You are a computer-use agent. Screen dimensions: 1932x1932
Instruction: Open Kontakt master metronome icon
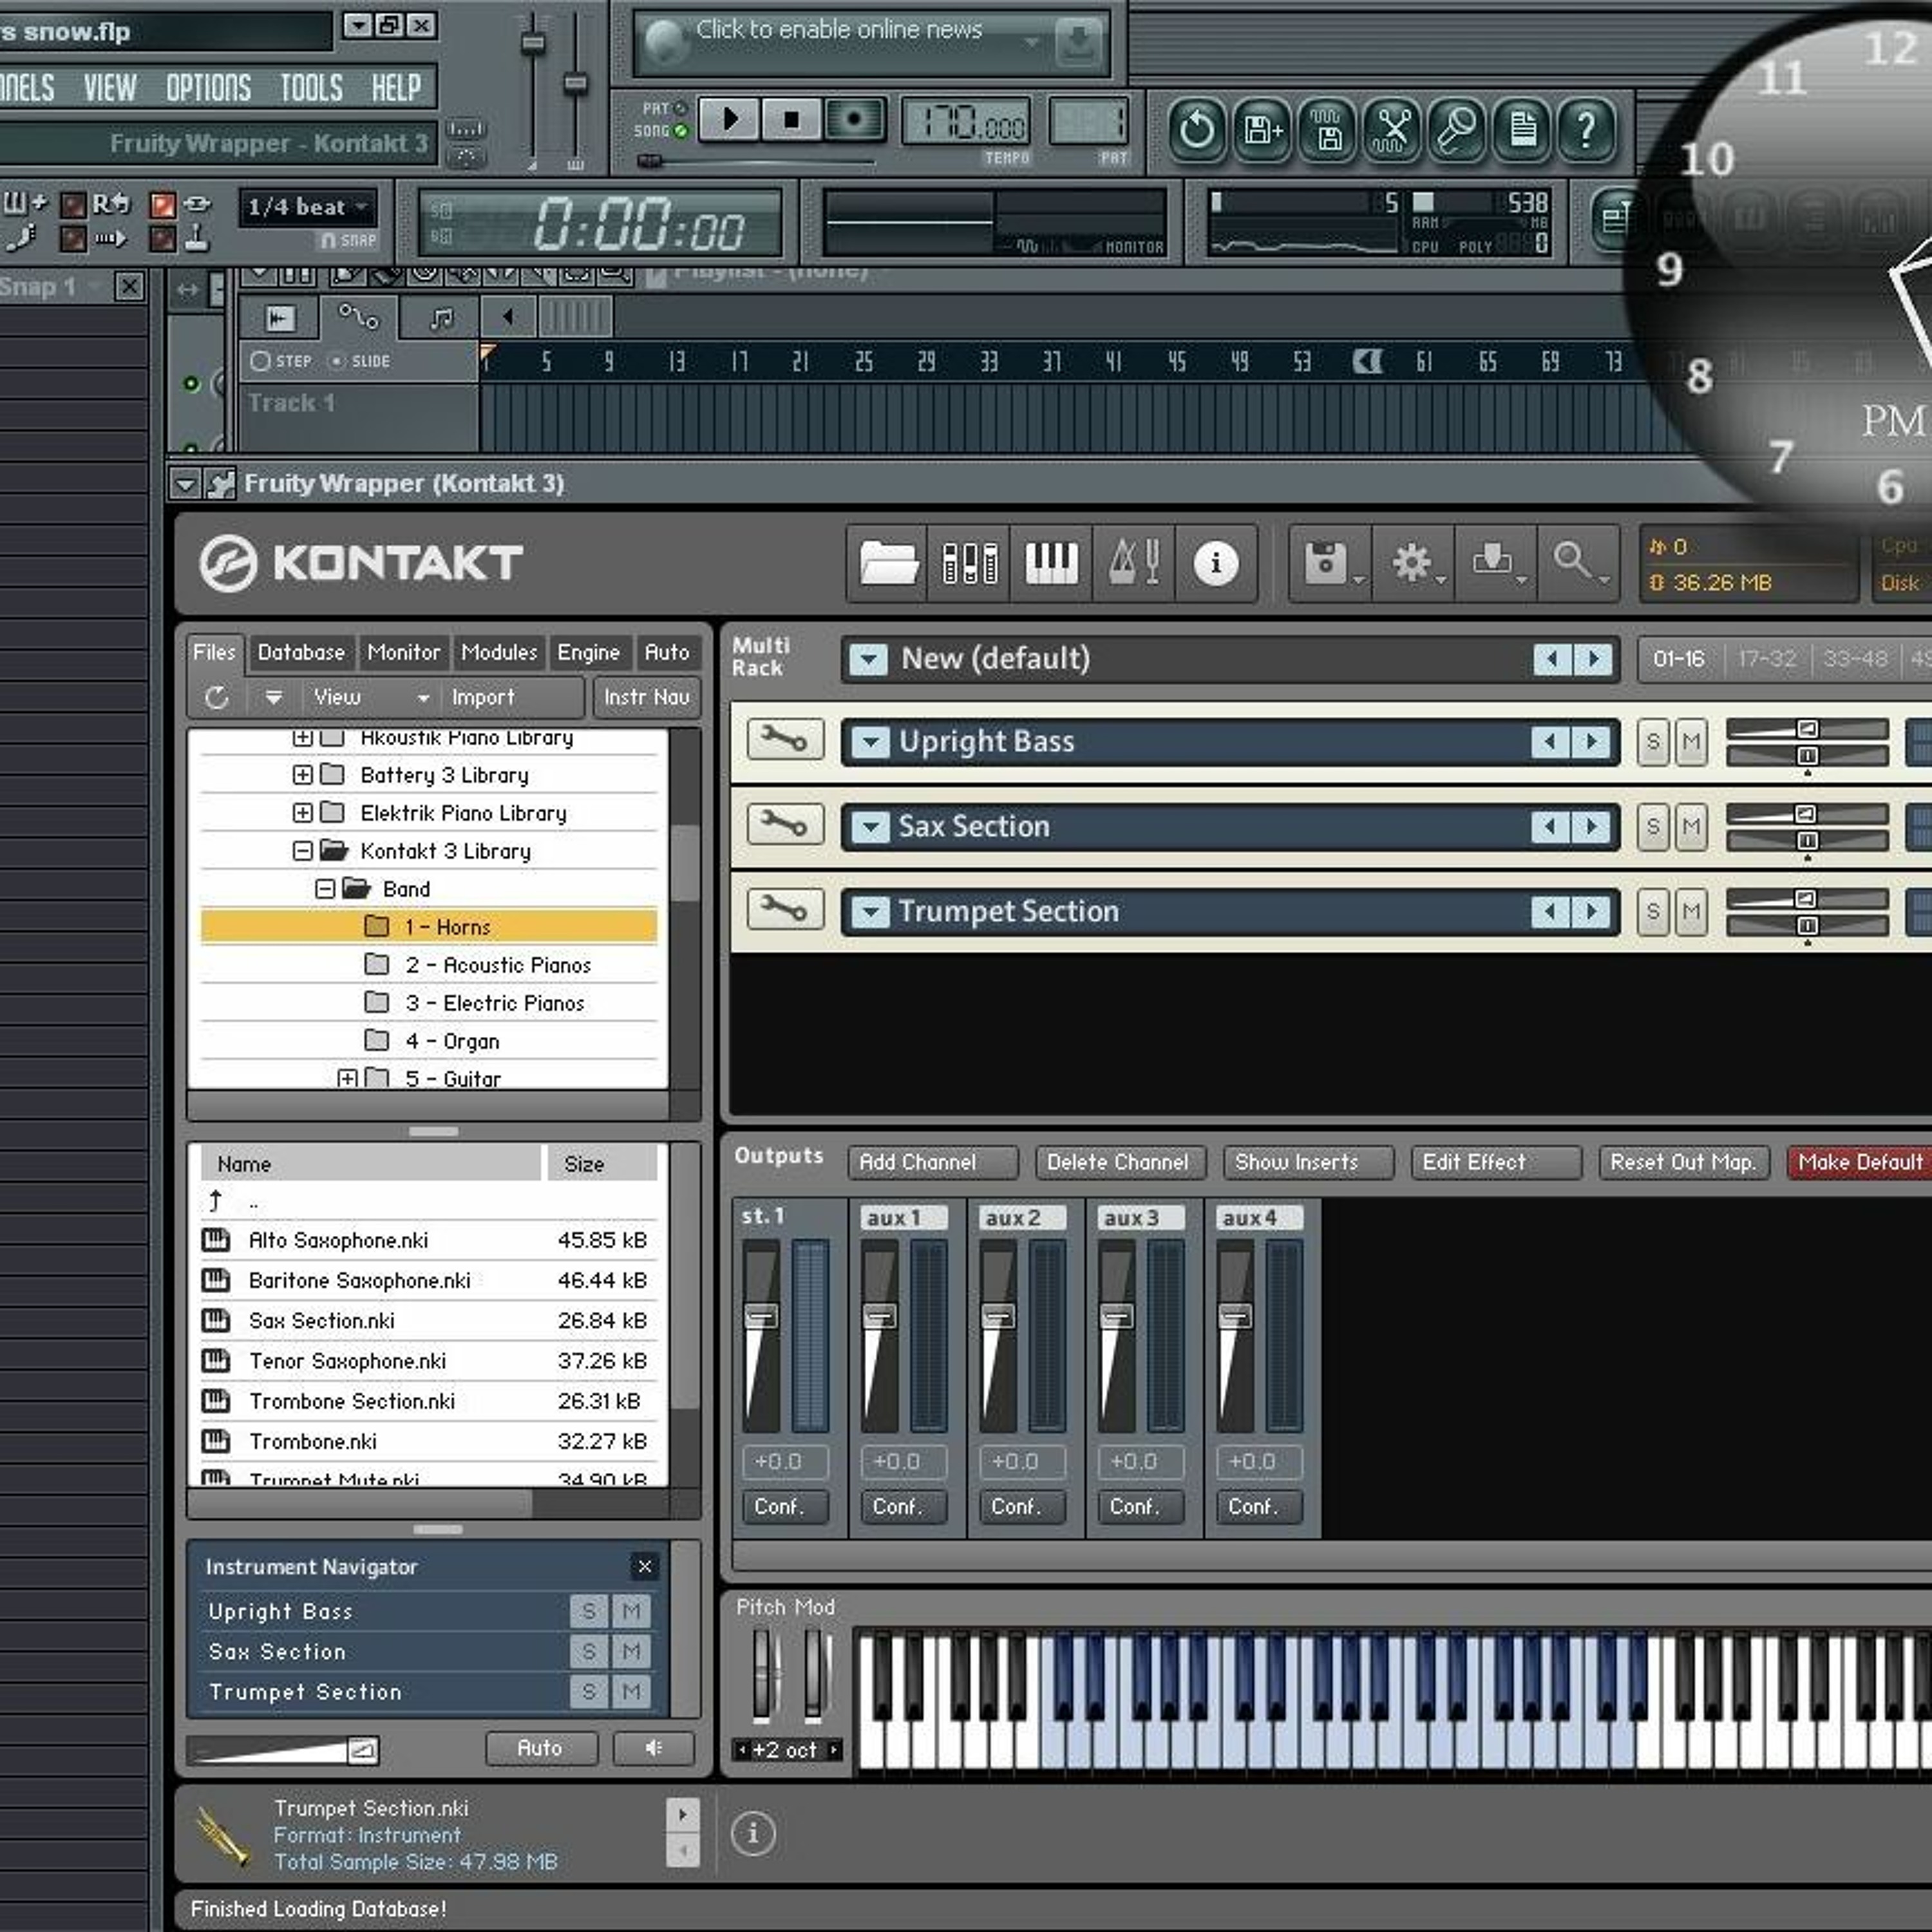(x=1134, y=563)
